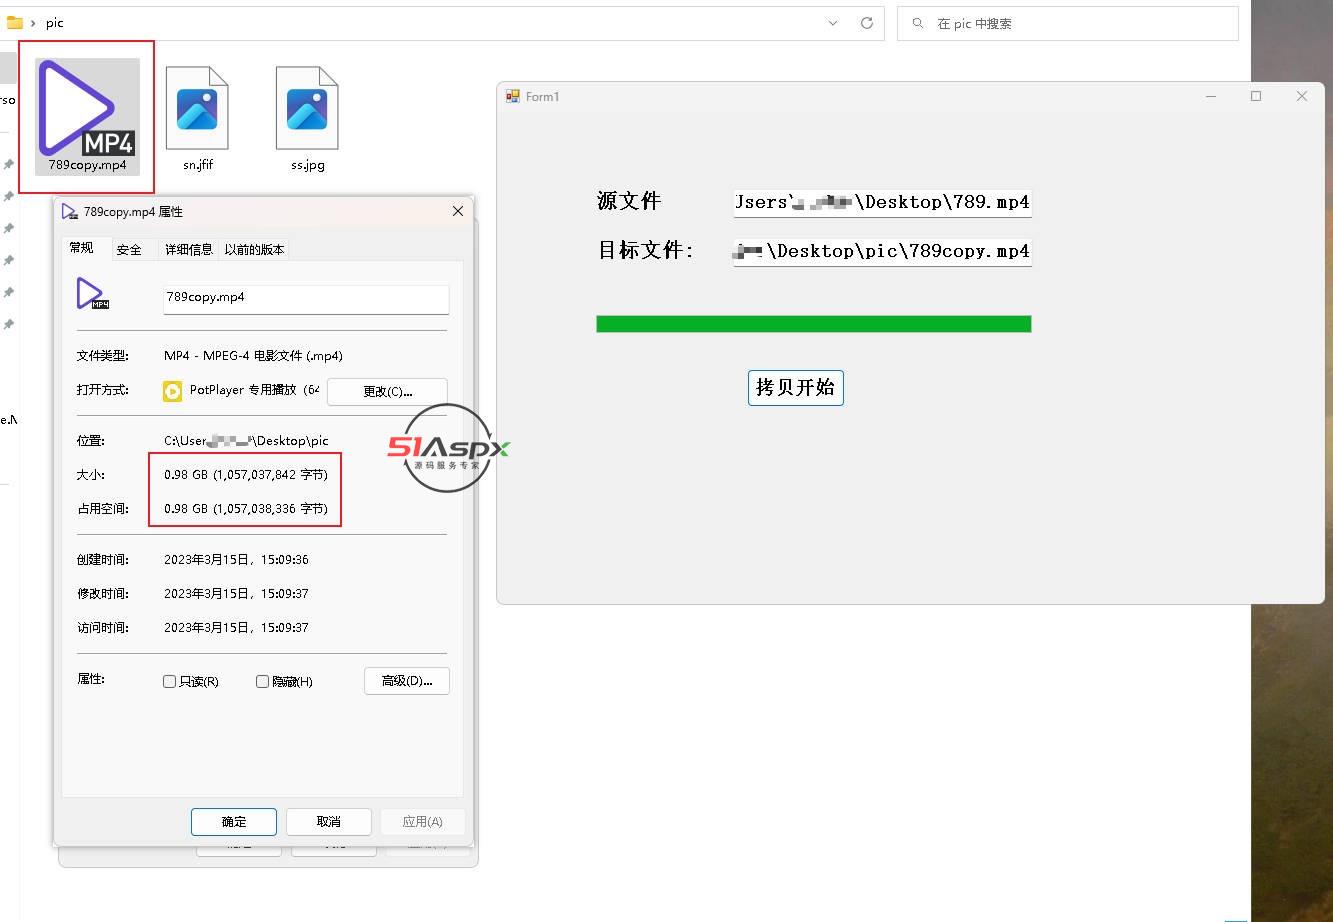Enable the 隐藏(H) hidden checkbox
Viewport: 1333px width, 922px height.
coord(262,681)
